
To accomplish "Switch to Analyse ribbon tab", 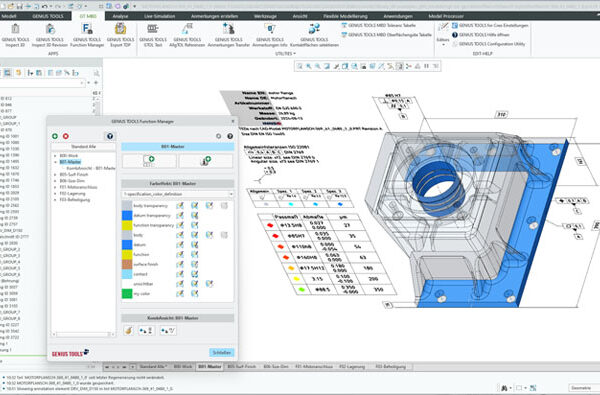I will point(120,16).
